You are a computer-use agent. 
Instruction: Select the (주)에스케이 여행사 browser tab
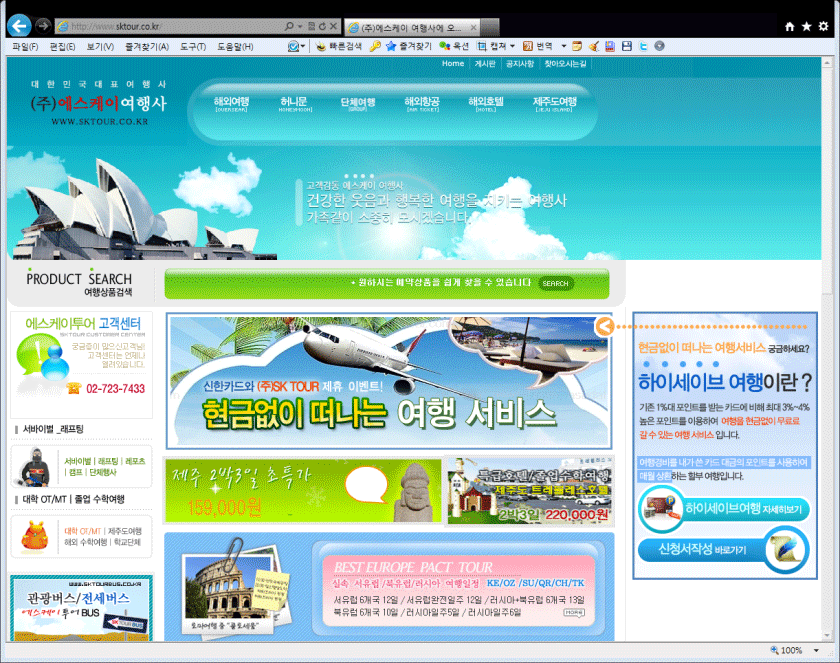click(412, 27)
